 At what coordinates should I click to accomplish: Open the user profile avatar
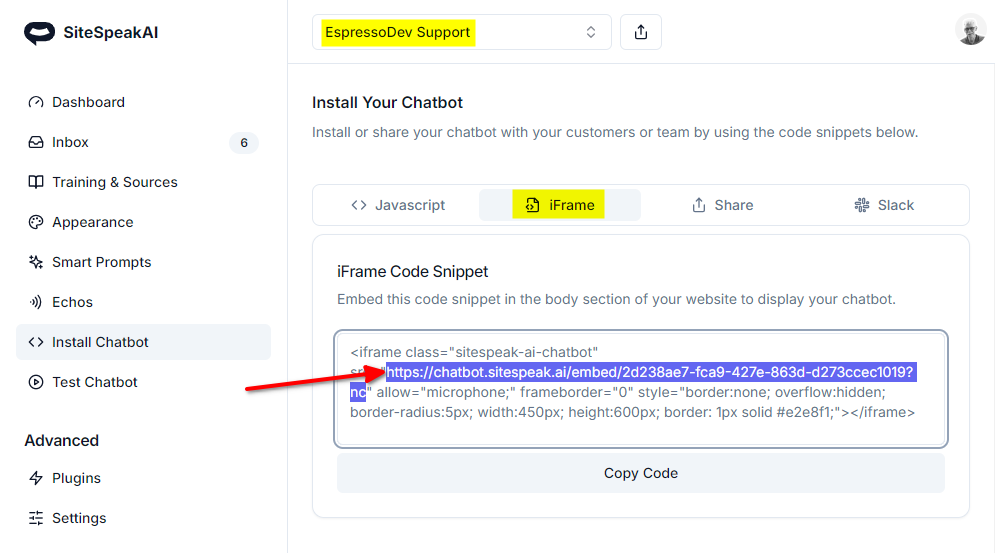click(x=970, y=30)
